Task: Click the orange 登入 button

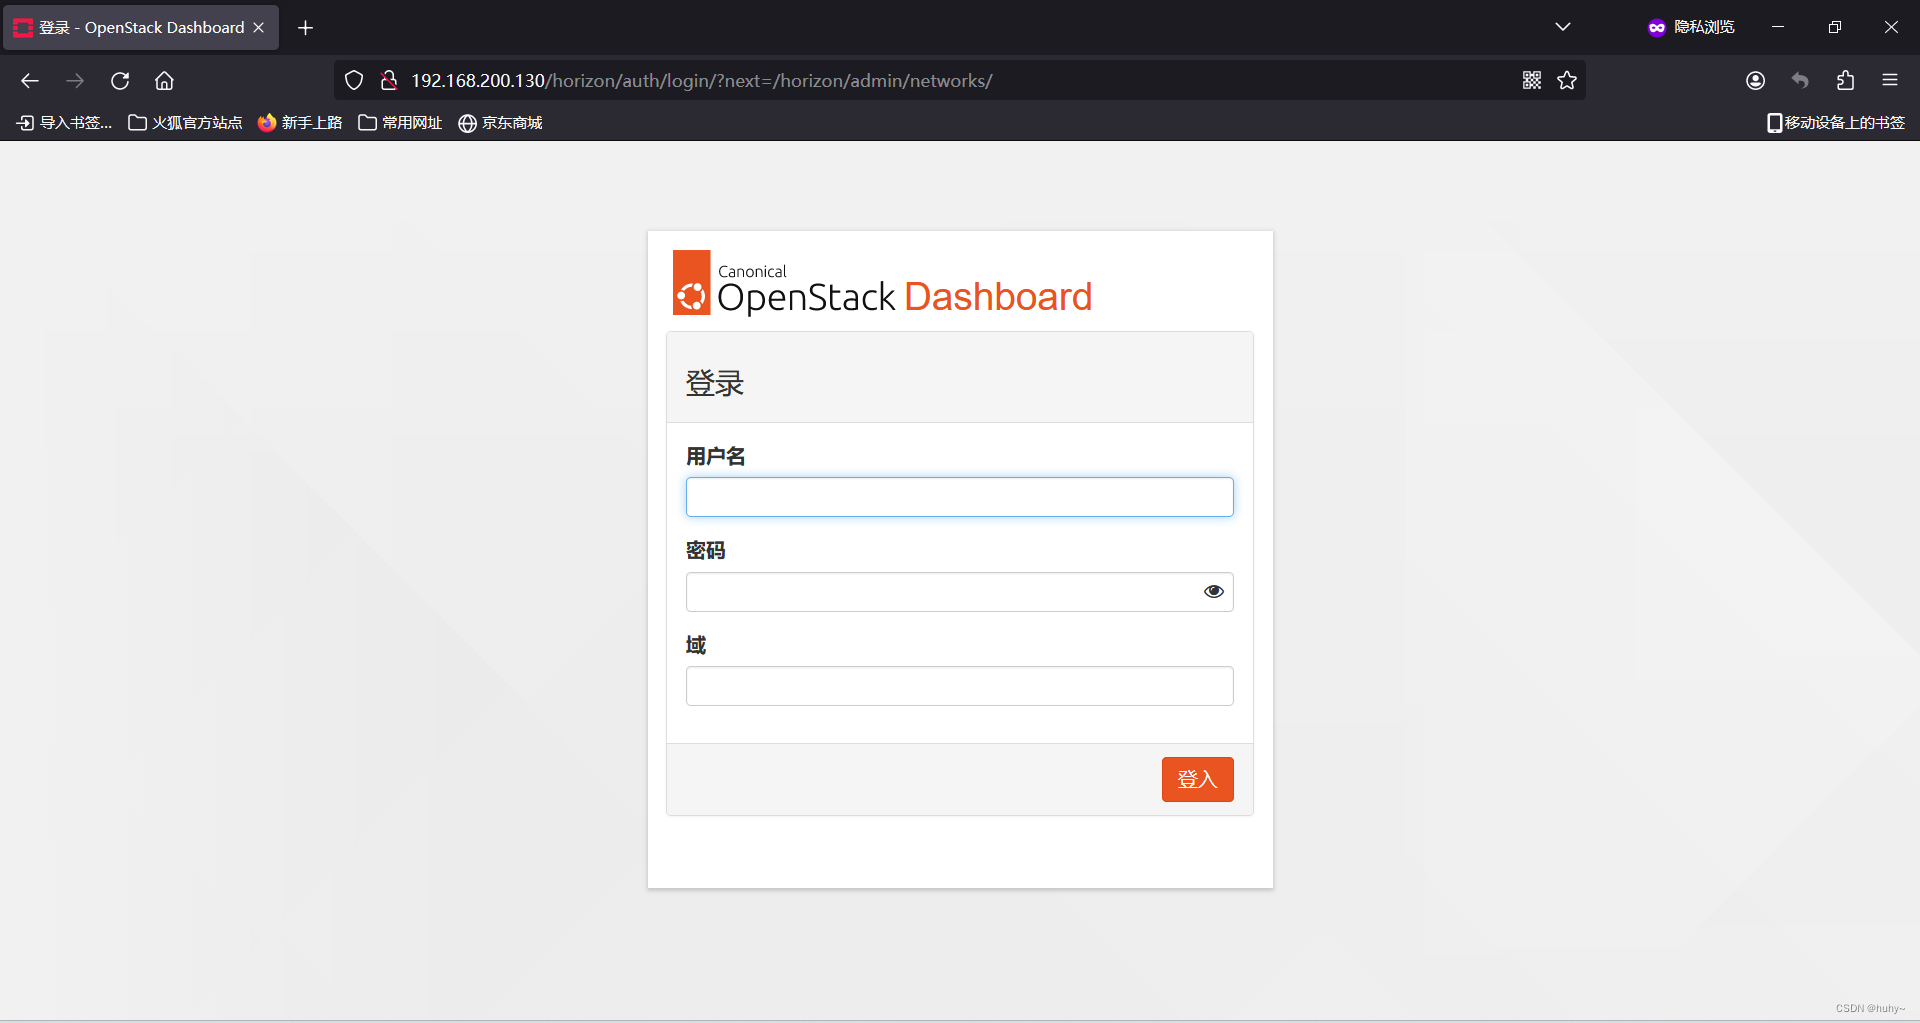Action: tap(1198, 779)
